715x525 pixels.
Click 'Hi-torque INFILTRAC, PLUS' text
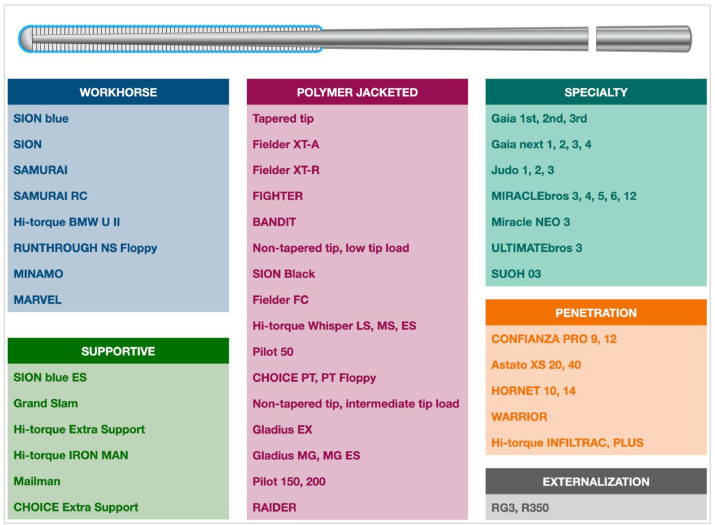pyautogui.click(x=567, y=443)
